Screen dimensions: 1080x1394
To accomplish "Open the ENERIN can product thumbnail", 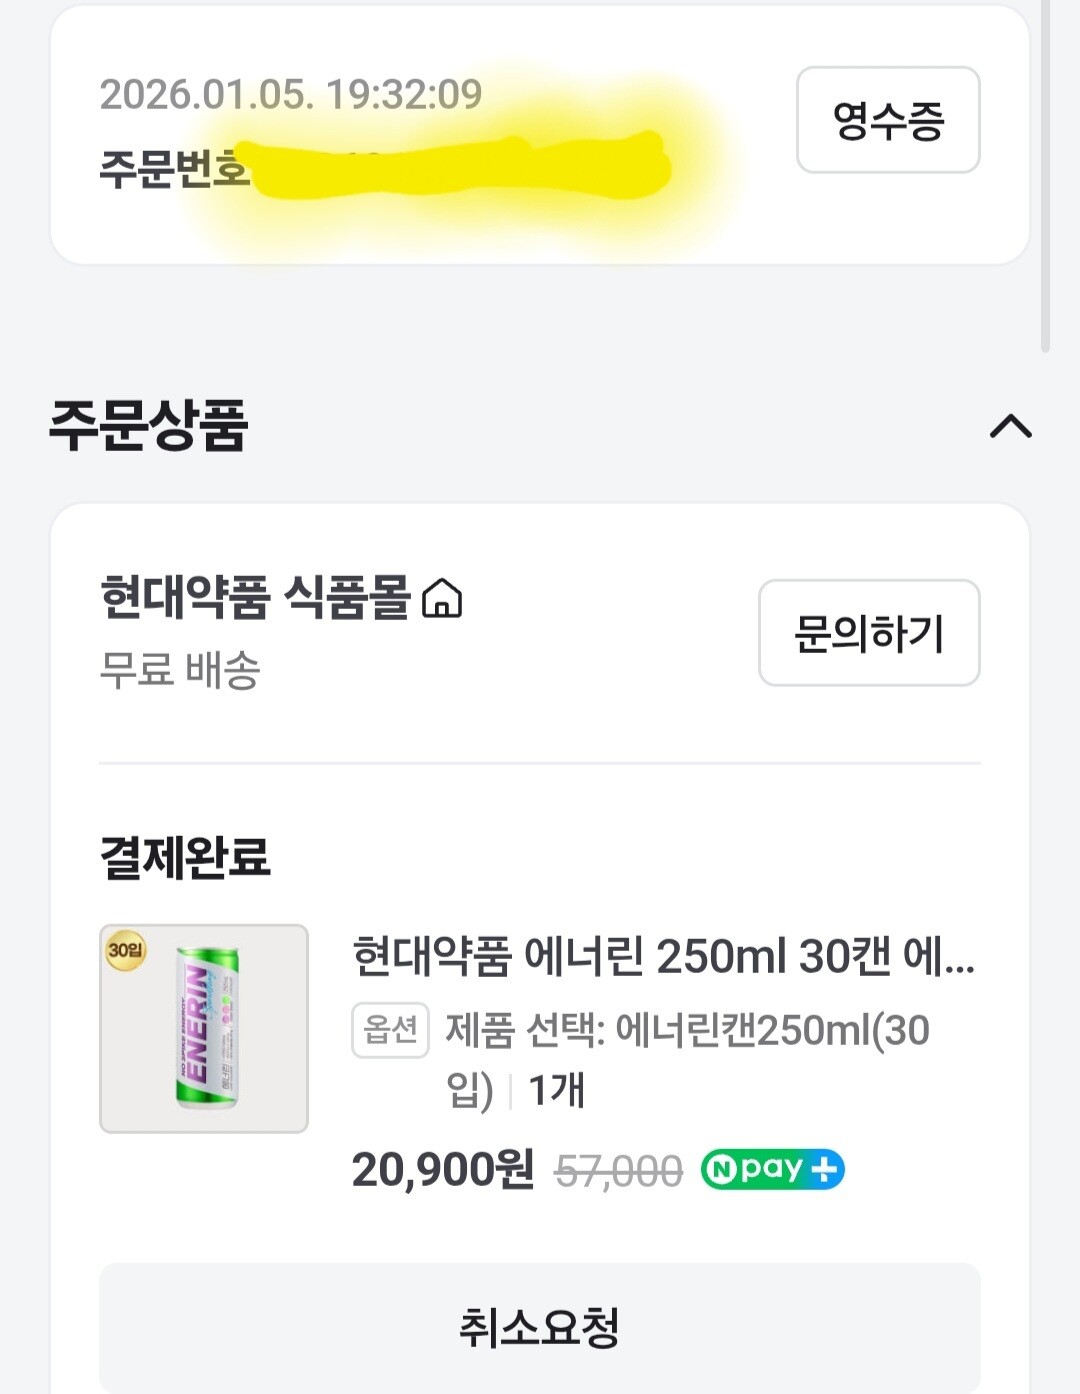I will [204, 1028].
